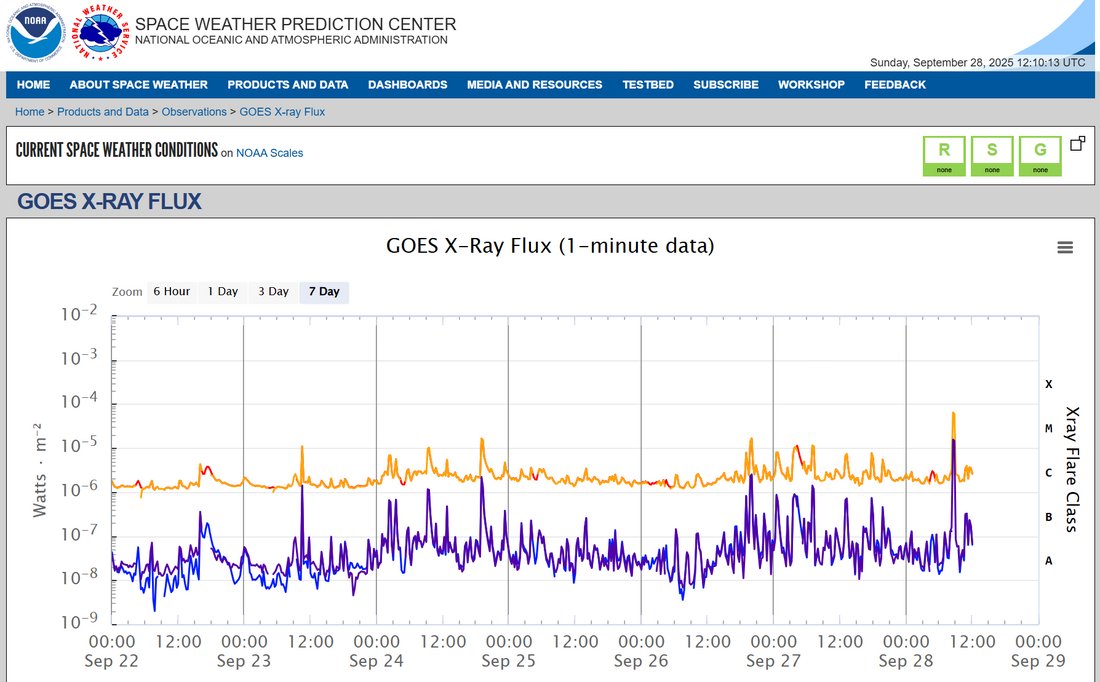Open the Media and Resources menu

[534, 85]
